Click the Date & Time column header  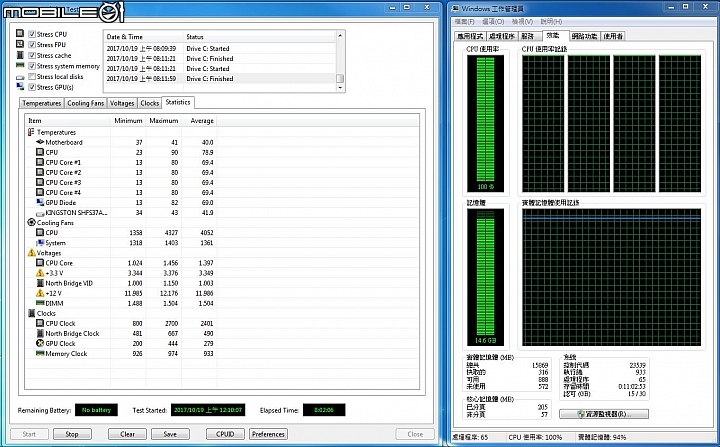tap(143, 37)
